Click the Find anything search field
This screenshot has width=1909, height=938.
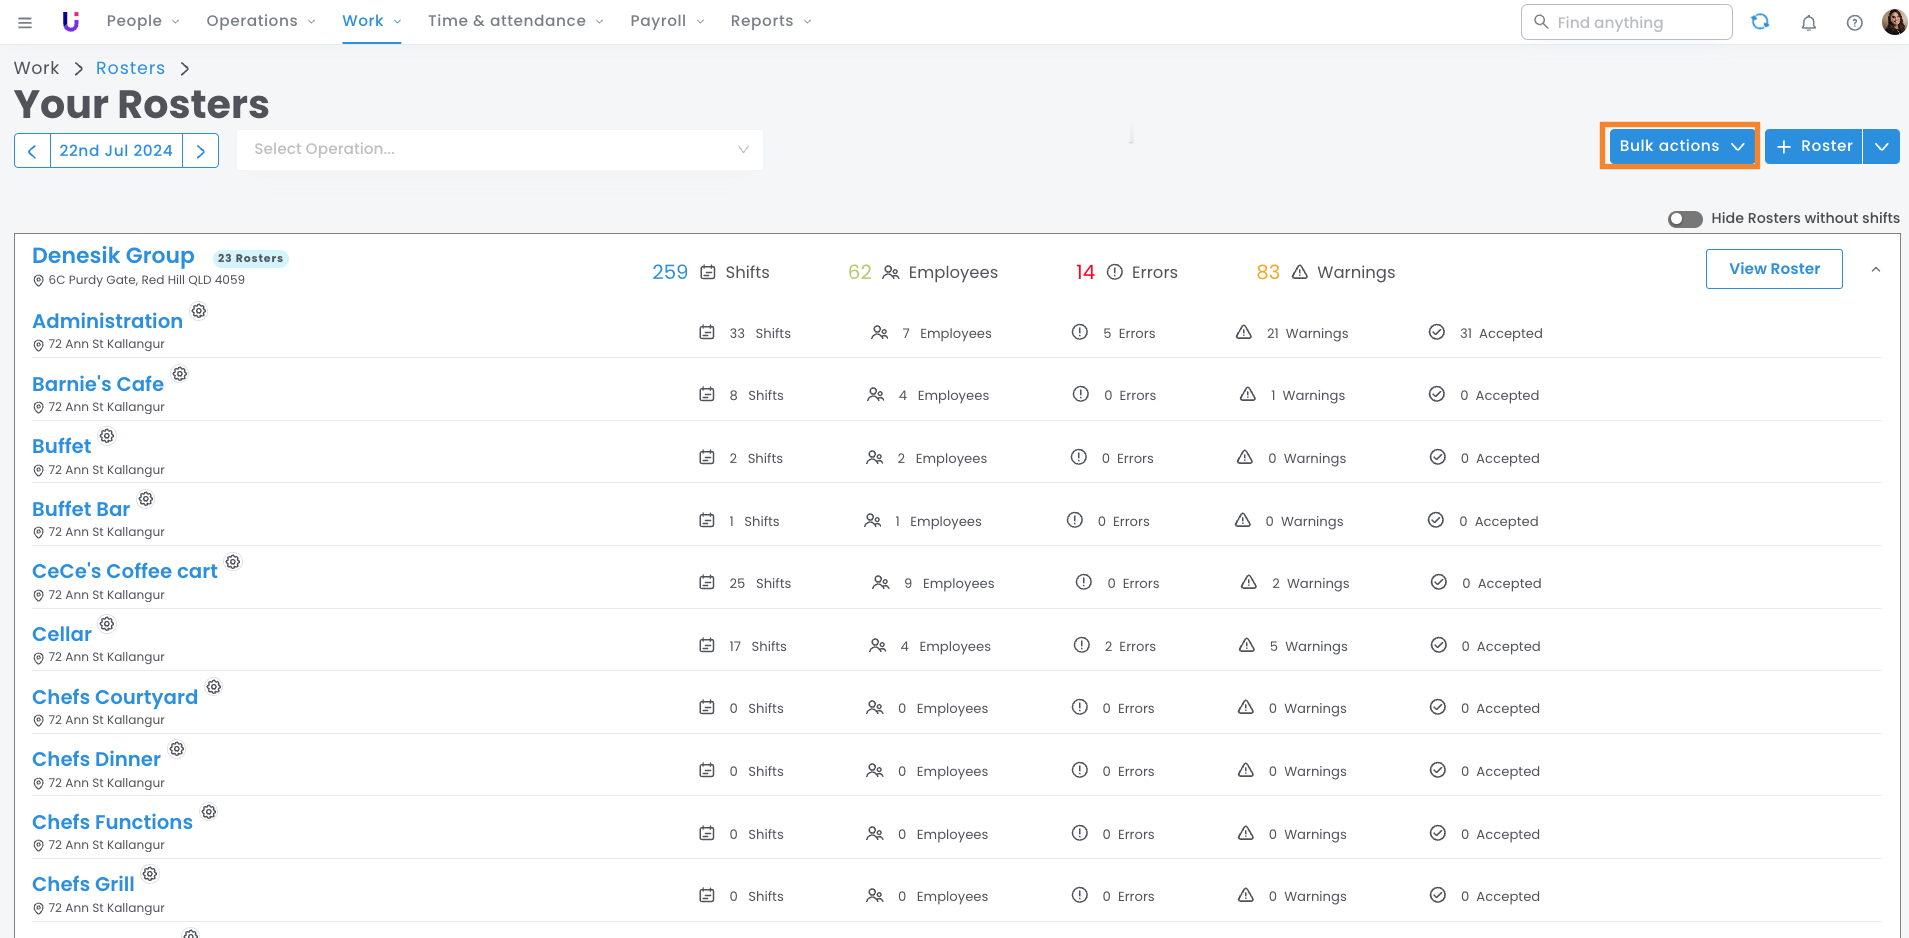pos(1626,22)
